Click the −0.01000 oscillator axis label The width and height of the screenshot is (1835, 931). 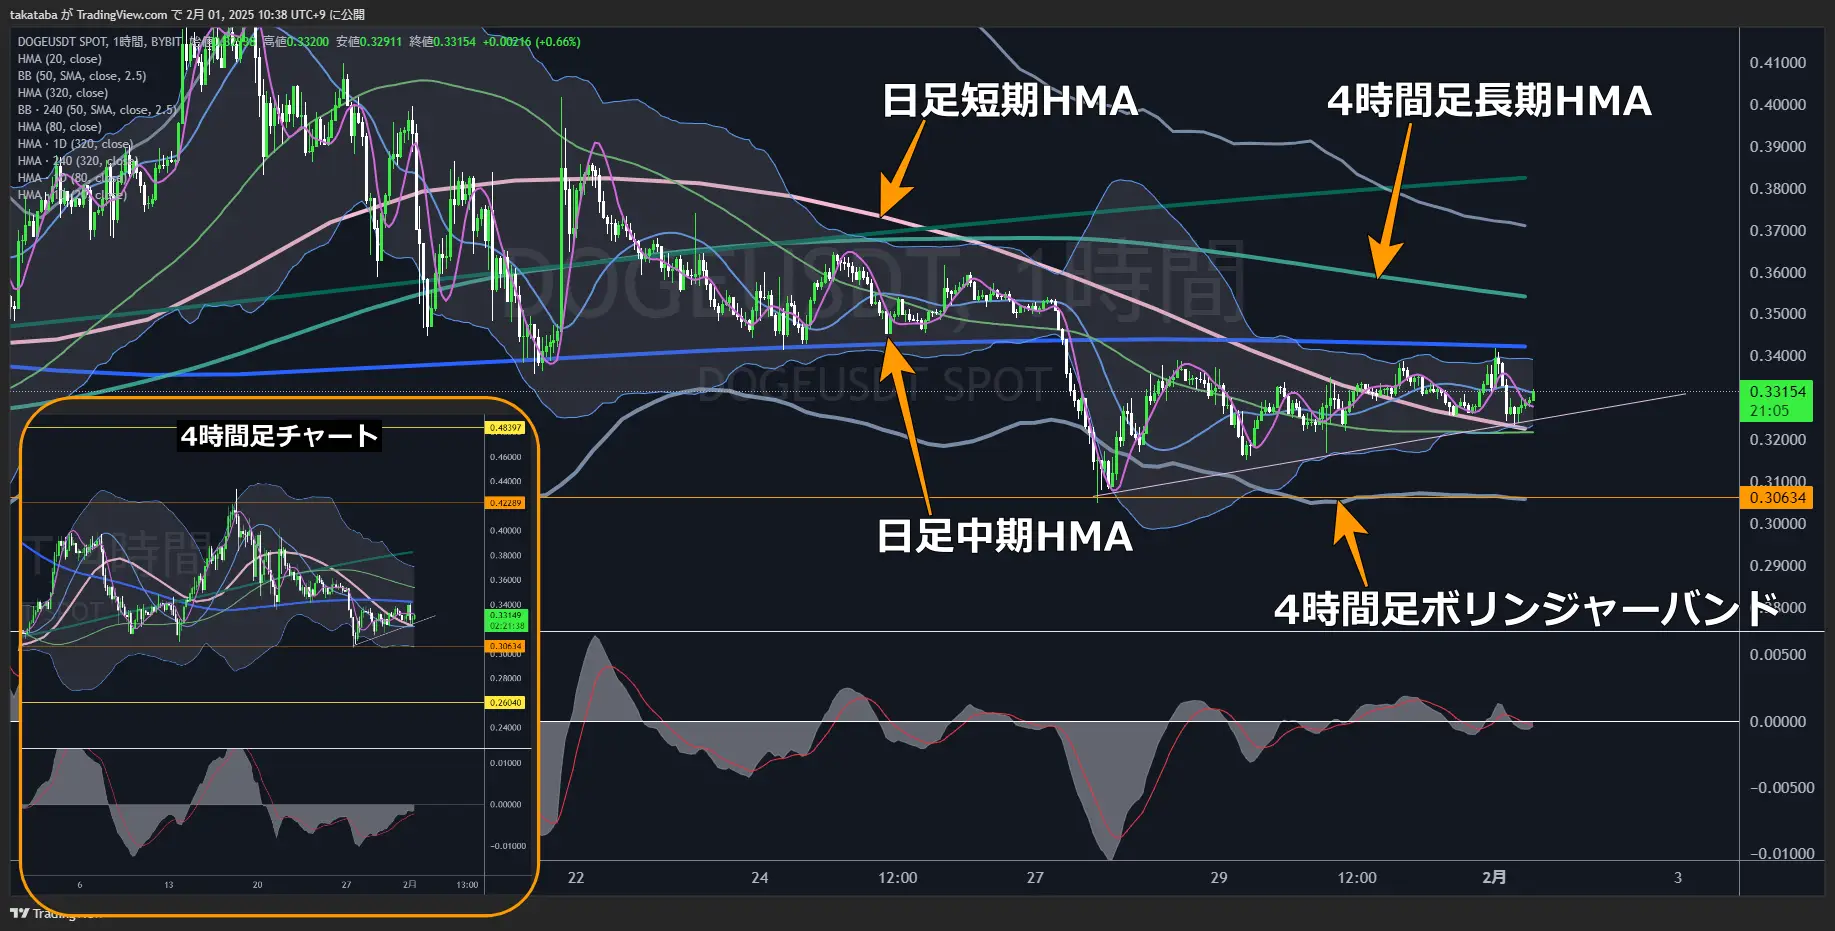[x=1782, y=854]
